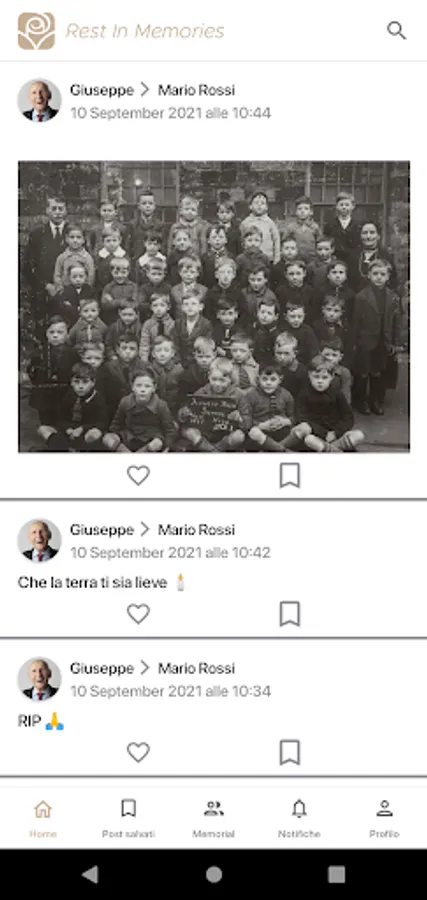Viewport: 427px width, 900px height.
Task: Switch to Post salvati tab
Action: coord(128,817)
